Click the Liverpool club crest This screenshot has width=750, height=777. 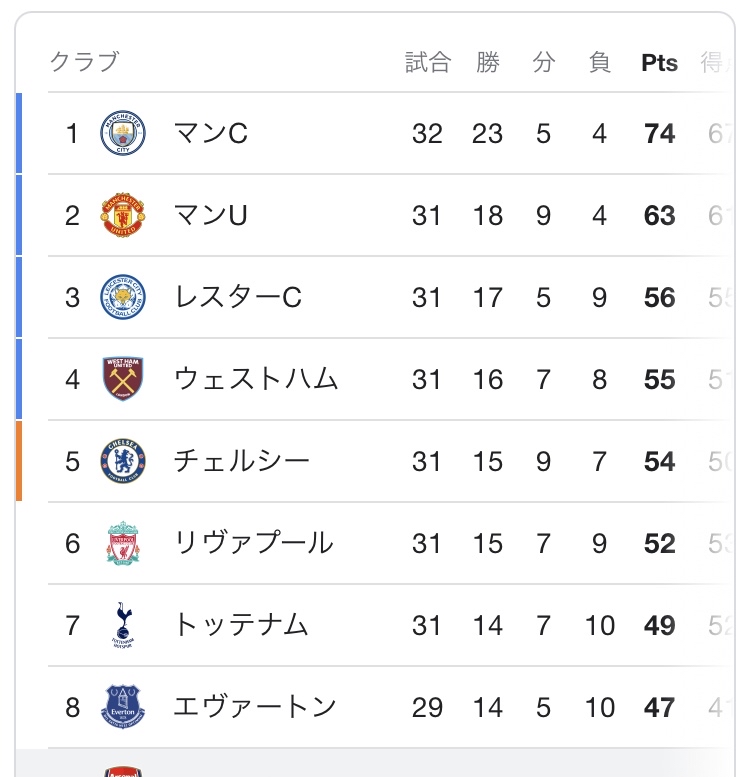coord(123,544)
